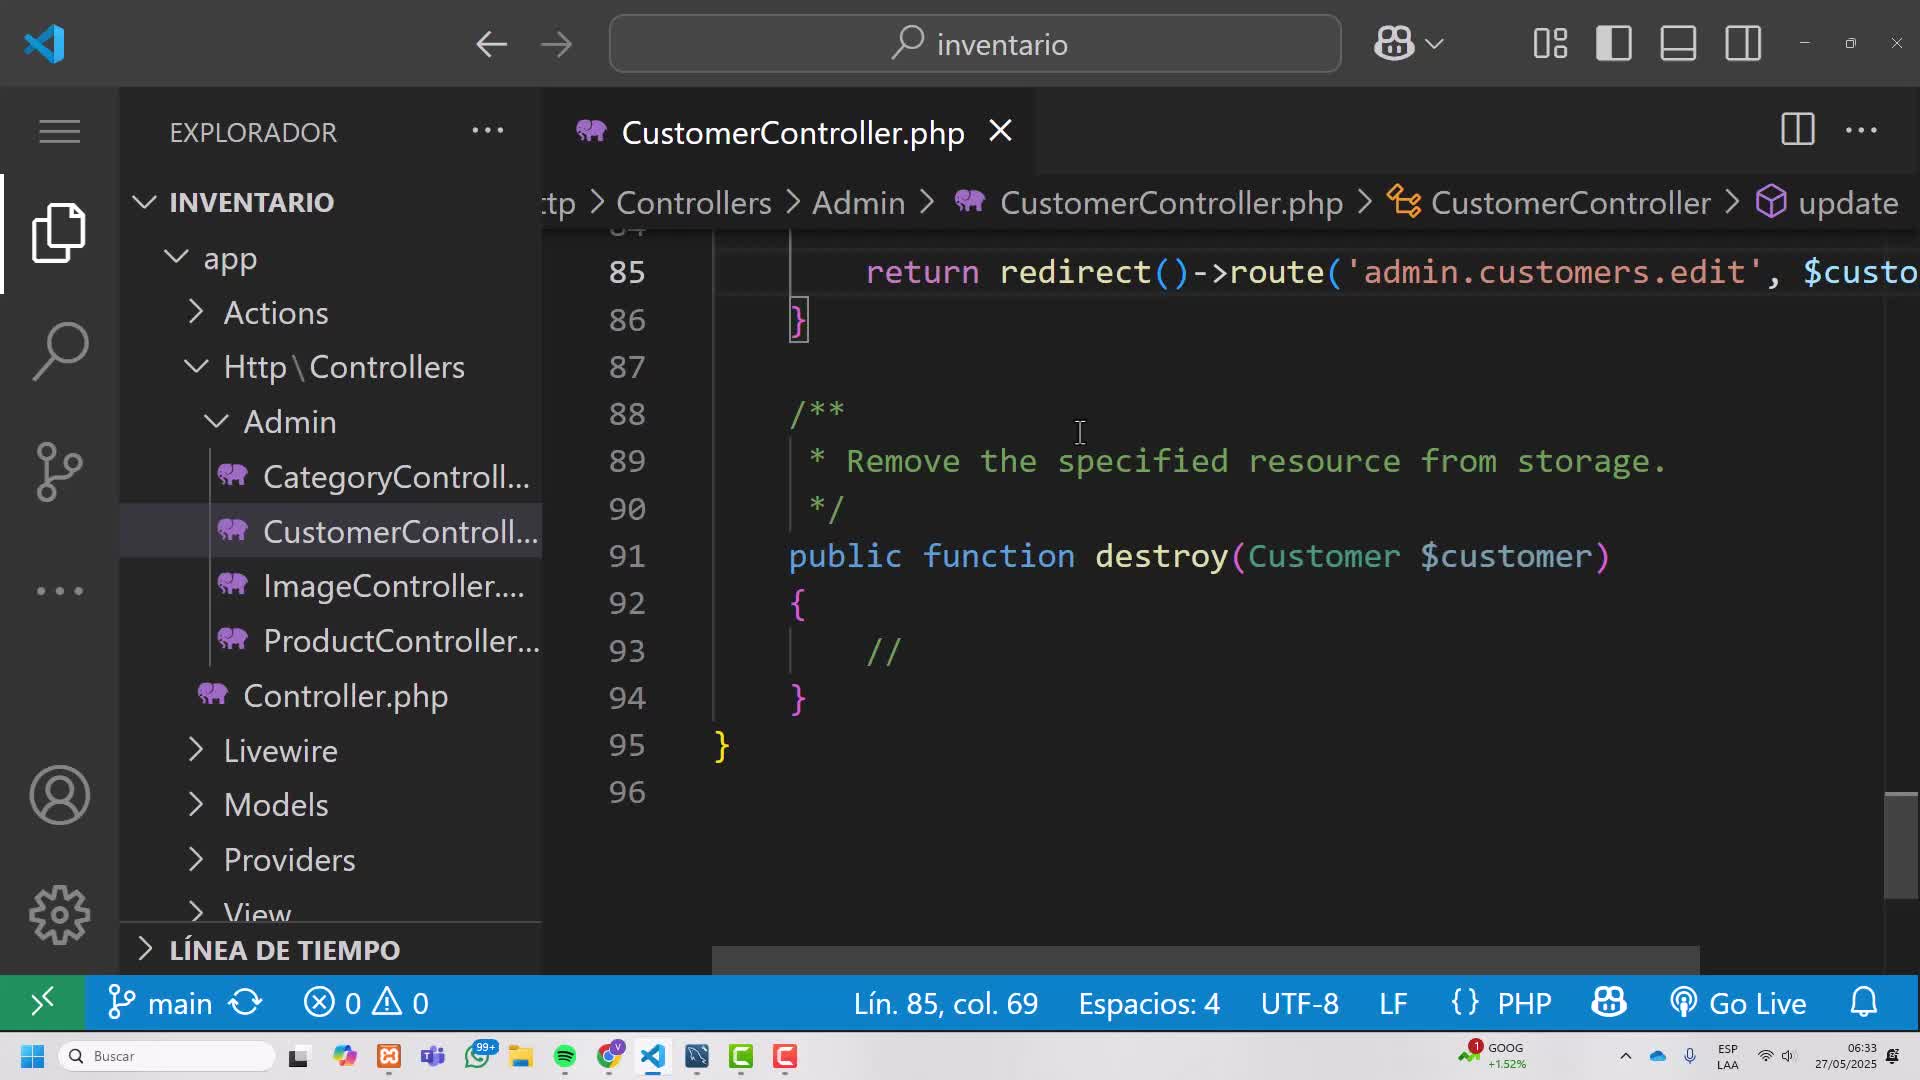Open XAMPP from the taskbar
The height and width of the screenshot is (1080, 1920).
[x=389, y=1056]
